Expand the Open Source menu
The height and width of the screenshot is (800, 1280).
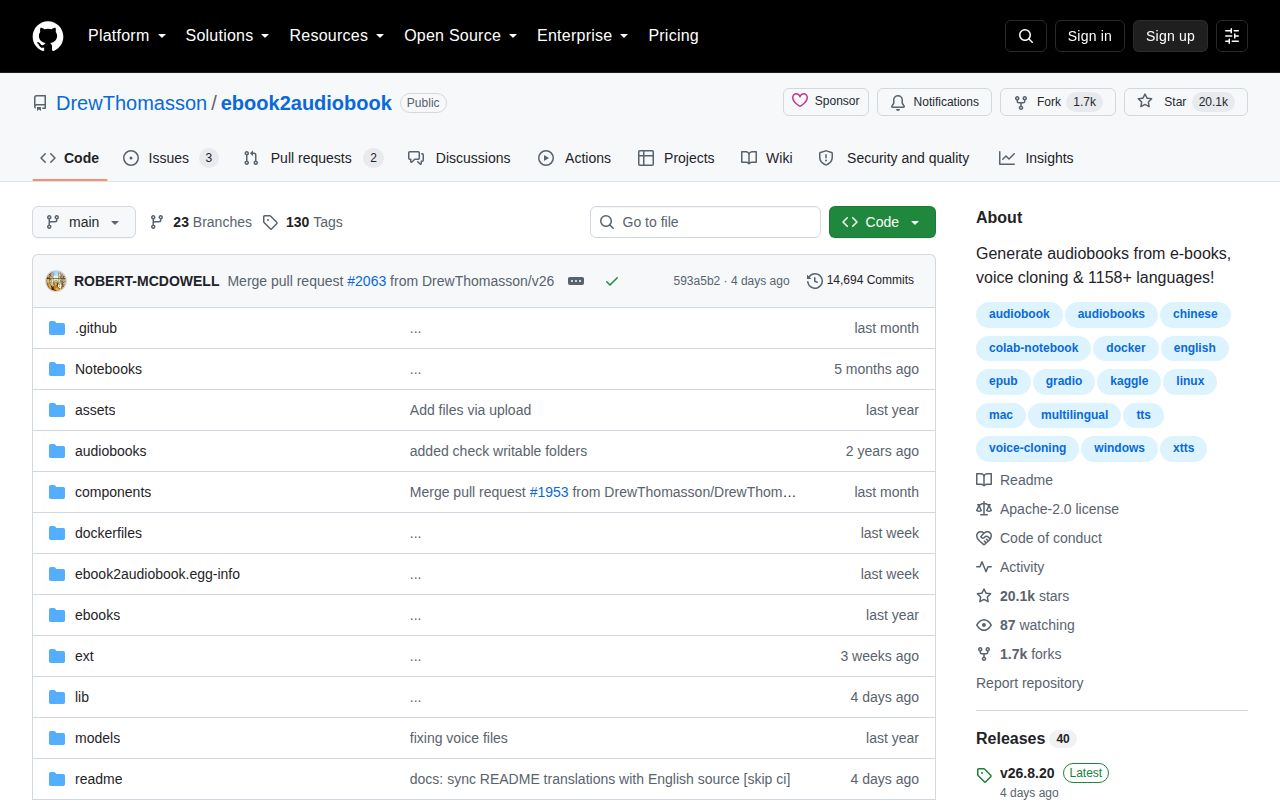(x=461, y=36)
